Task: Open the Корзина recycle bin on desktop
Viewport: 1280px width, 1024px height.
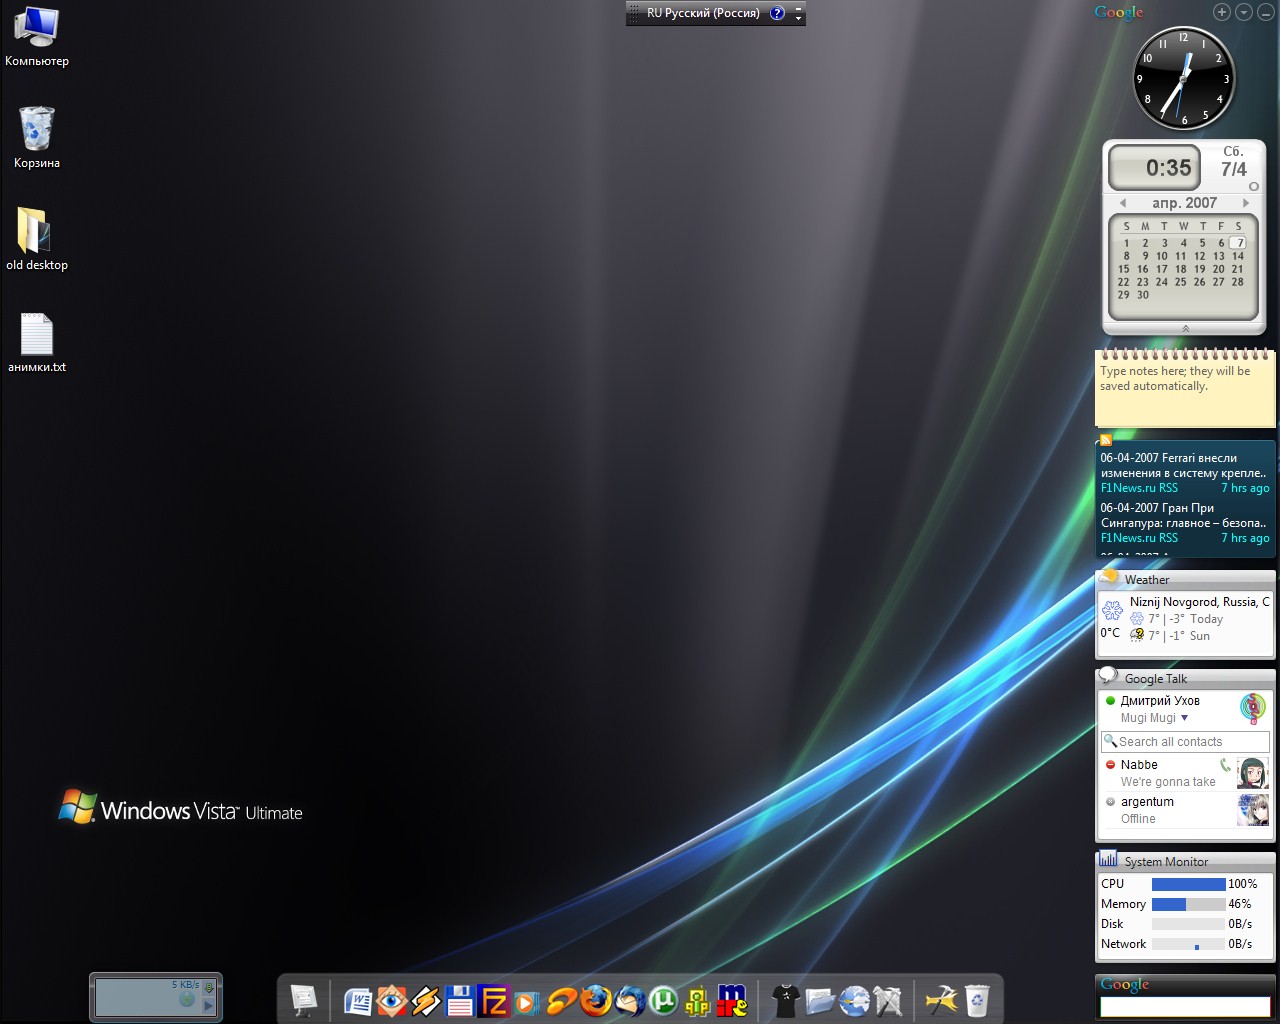Action: tap(37, 137)
